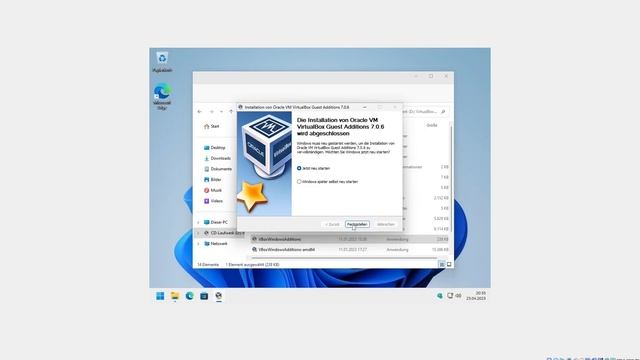Open File Explorer from the taskbar
Viewport: 640px width, 360px height.
[x=175, y=296]
